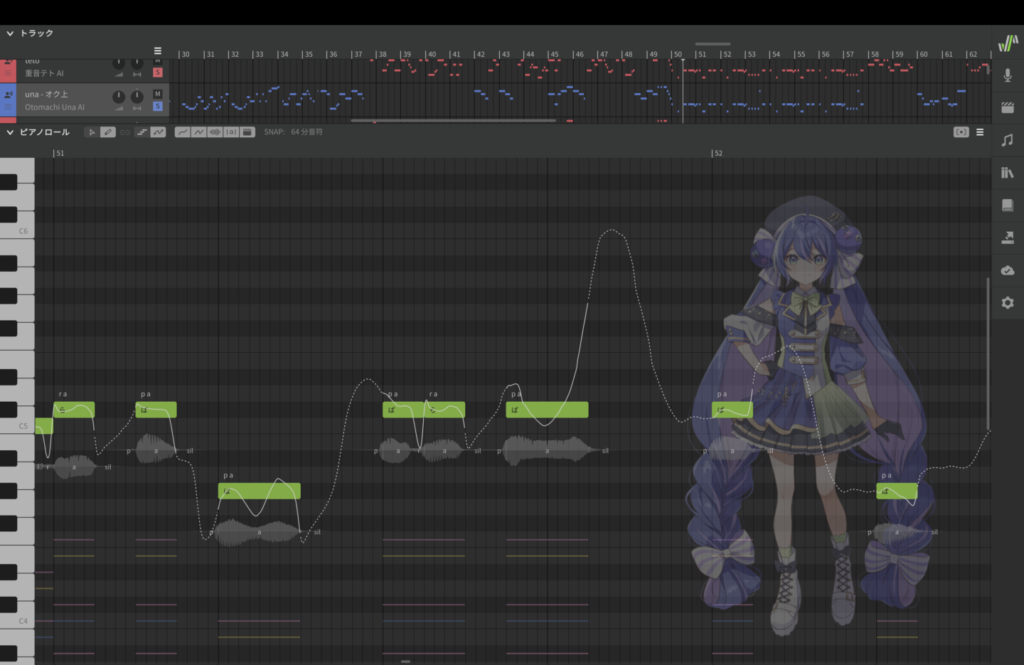Toggle the first curve display button
The image size is (1024, 665).
click(182, 132)
